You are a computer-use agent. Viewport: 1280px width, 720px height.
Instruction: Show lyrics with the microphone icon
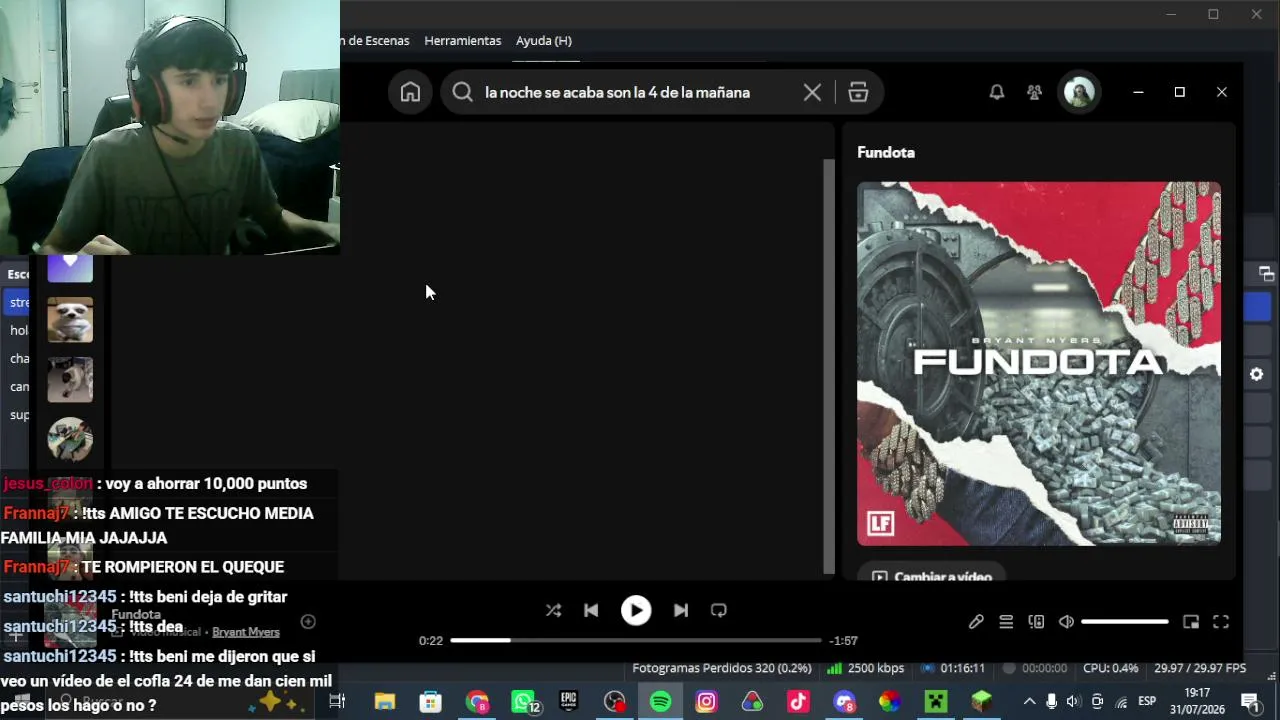(976, 622)
